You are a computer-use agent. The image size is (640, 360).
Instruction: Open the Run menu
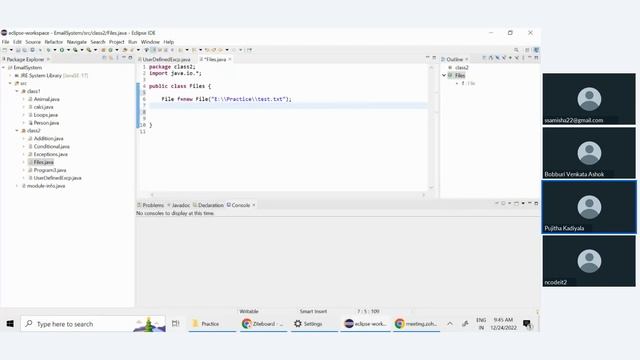coord(132,42)
